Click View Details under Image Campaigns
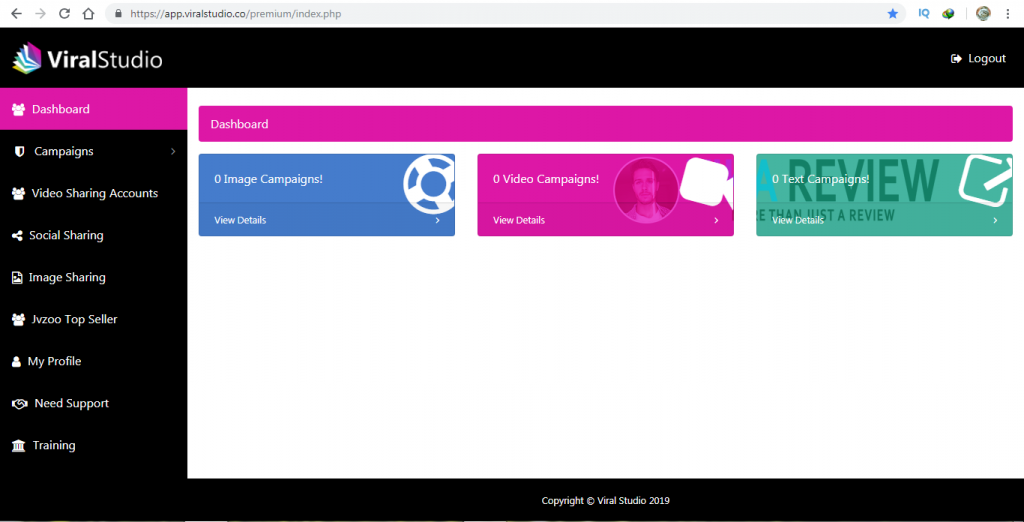 240,220
